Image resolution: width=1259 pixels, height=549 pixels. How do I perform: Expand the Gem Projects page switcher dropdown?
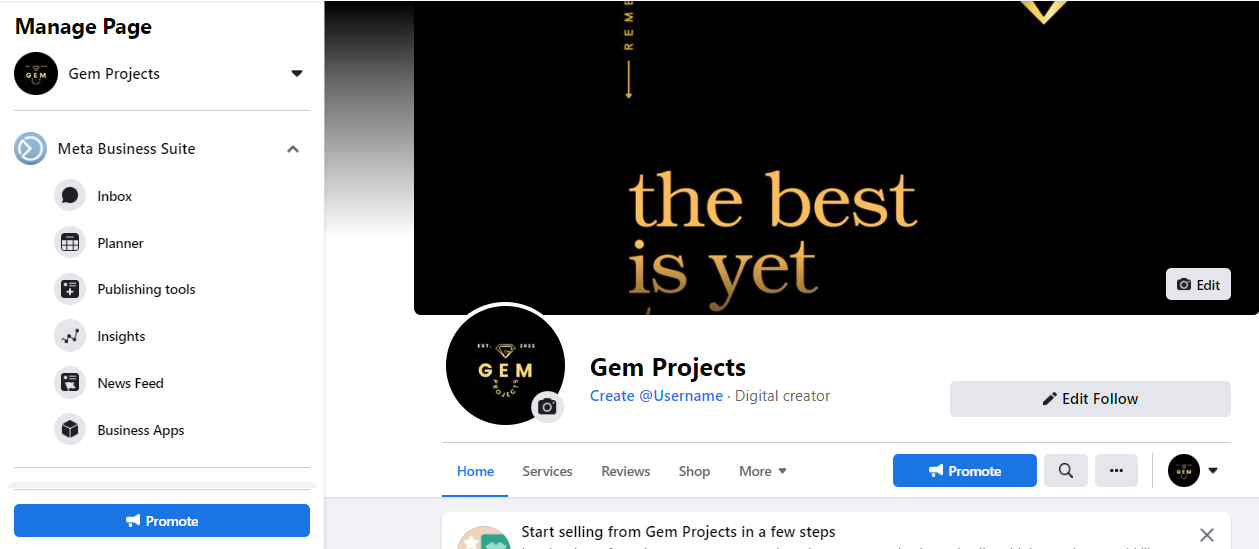tap(297, 74)
